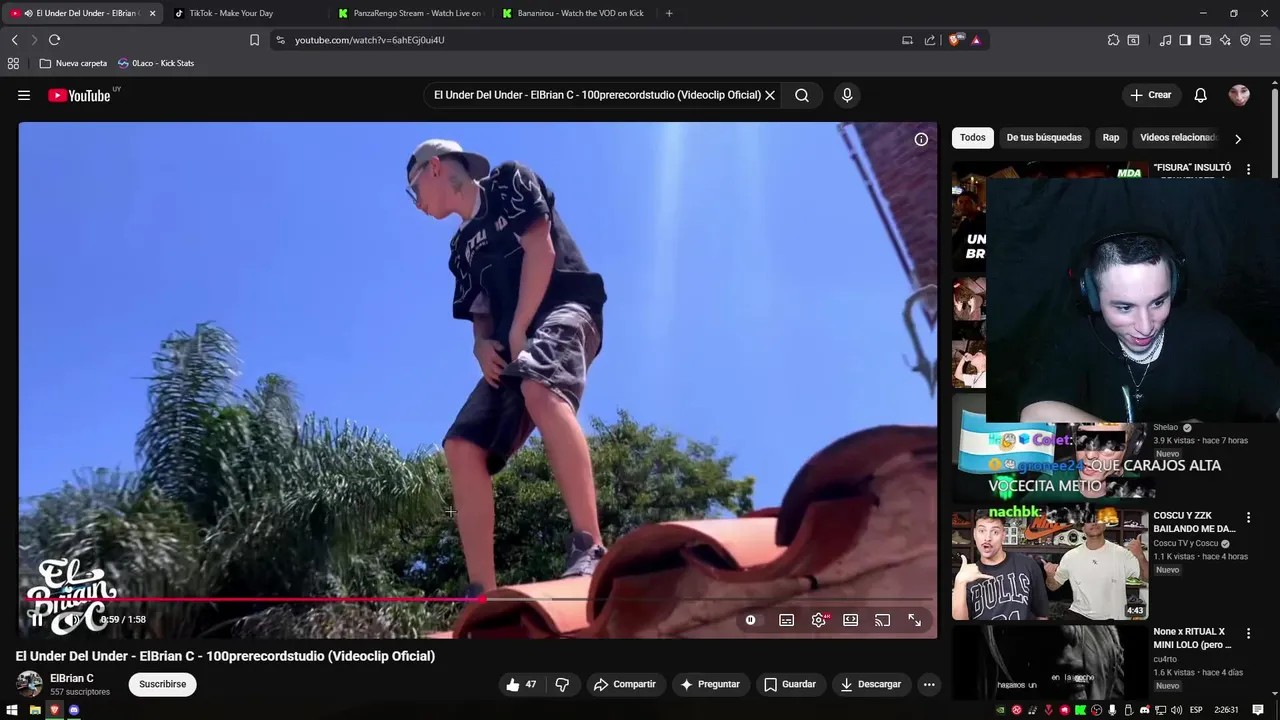Screen dimensions: 1280x720
Task: Open Brave playlist music note icon
Action: (x=1165, y=40)
